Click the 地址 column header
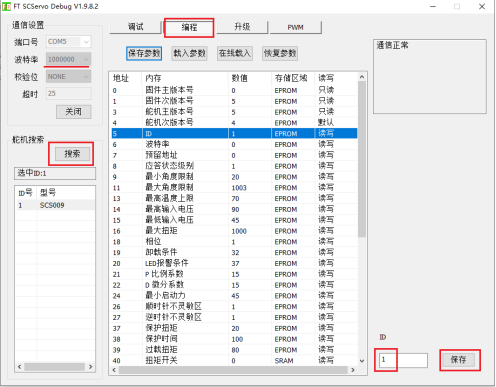496x387 pixels. (x=126, y=78)
